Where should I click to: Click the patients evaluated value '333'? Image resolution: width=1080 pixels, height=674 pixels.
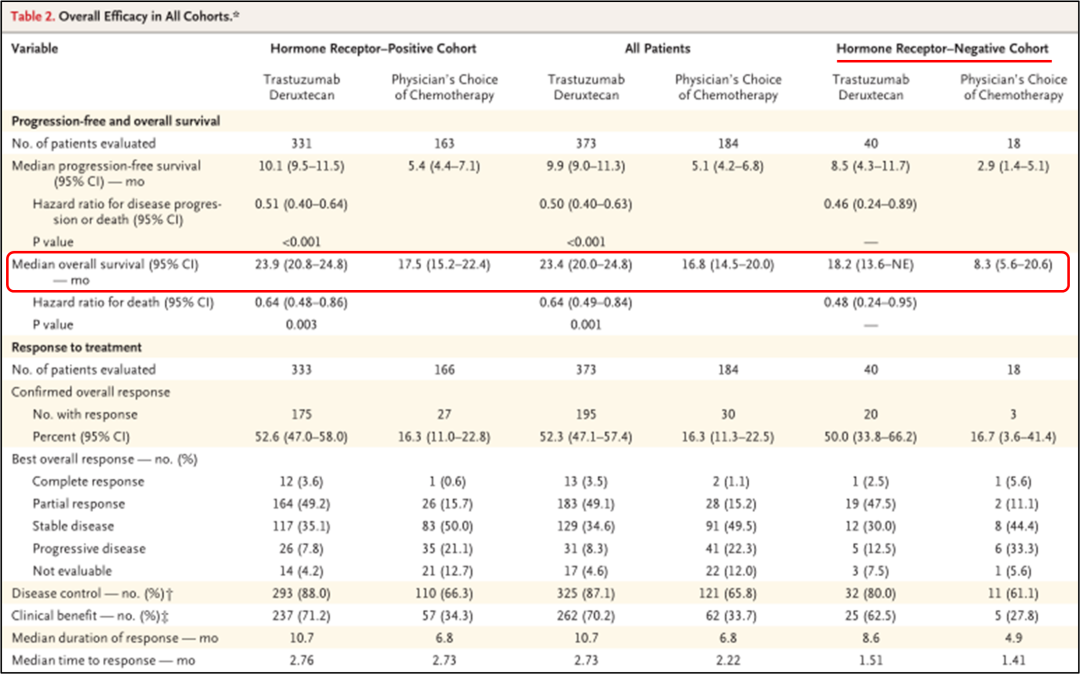pos(301,370)
